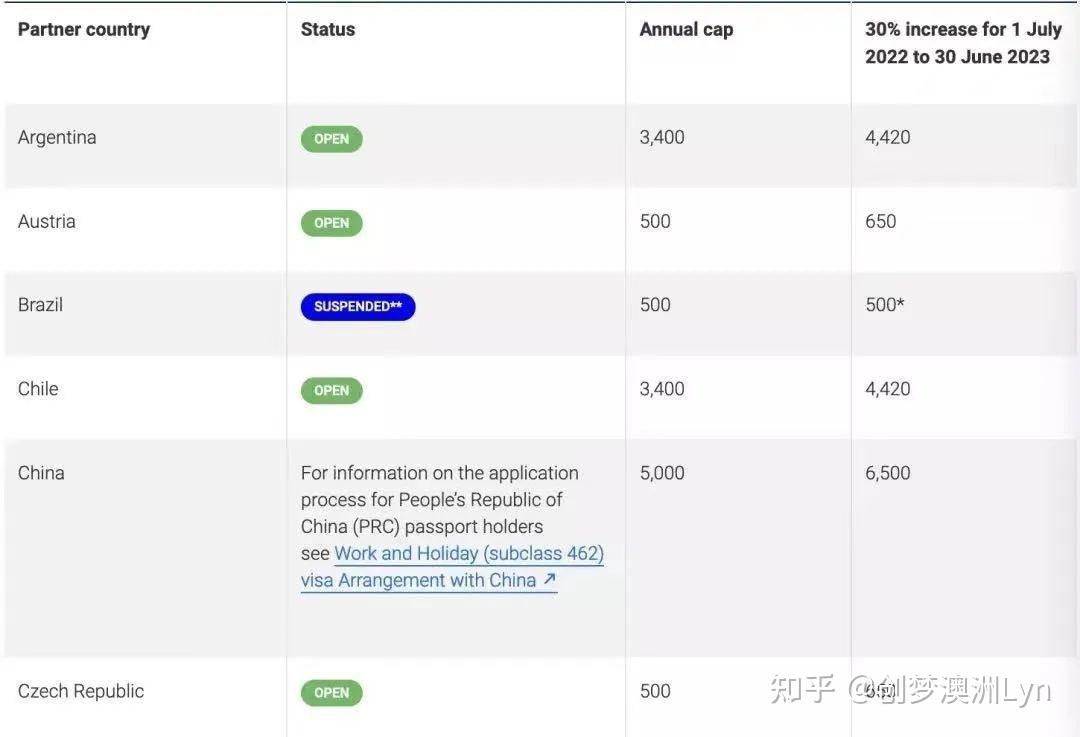Click Austria's increased cap value 650
This screenshot has width=1080, height=737.
pos(880,221)
